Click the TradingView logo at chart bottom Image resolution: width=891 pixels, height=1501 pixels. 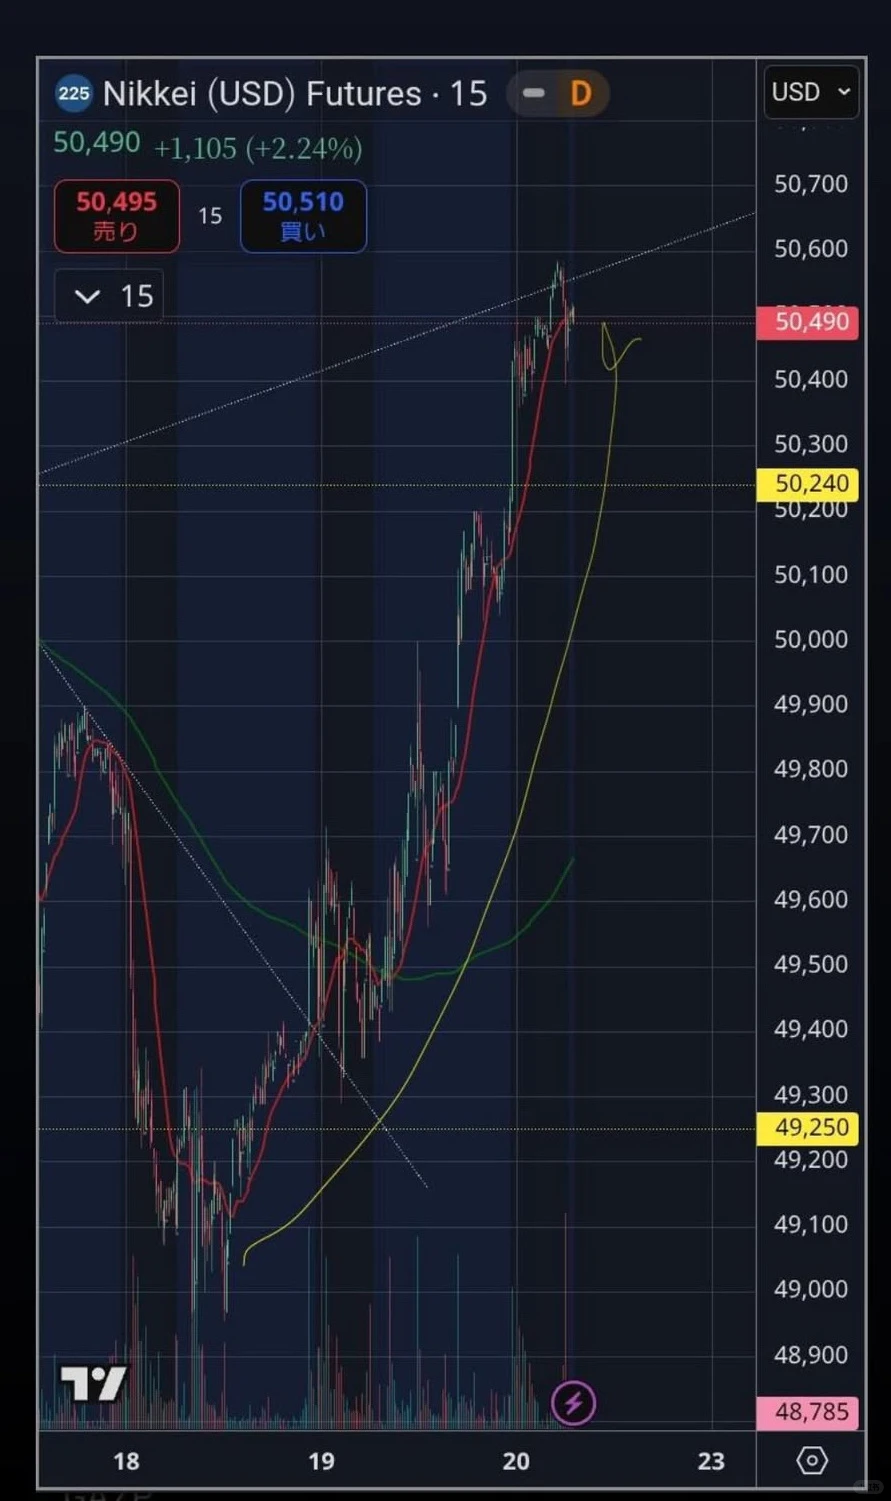(93, 1383)
